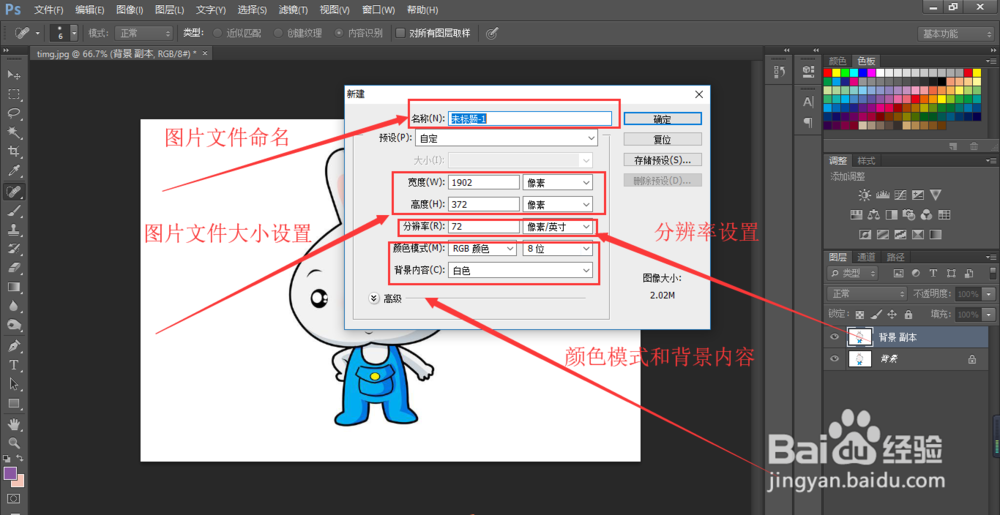Viewport: 1000px width, 515px height.
Task: Add a Vibrance adjustment triangle icon
Action: coord(936,195)
